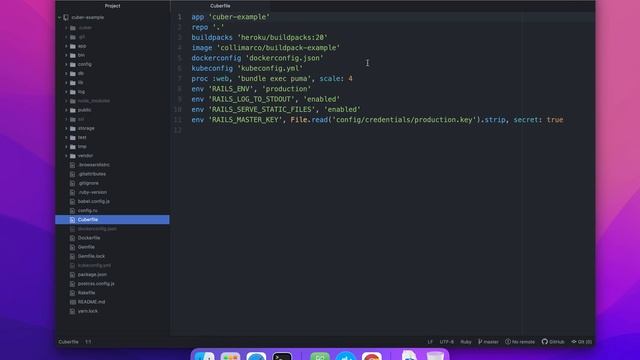Image resolution: width=640 pixels, height=360 pixels.
Task: Expand the storage folder
Action: (x=66, y=128)
